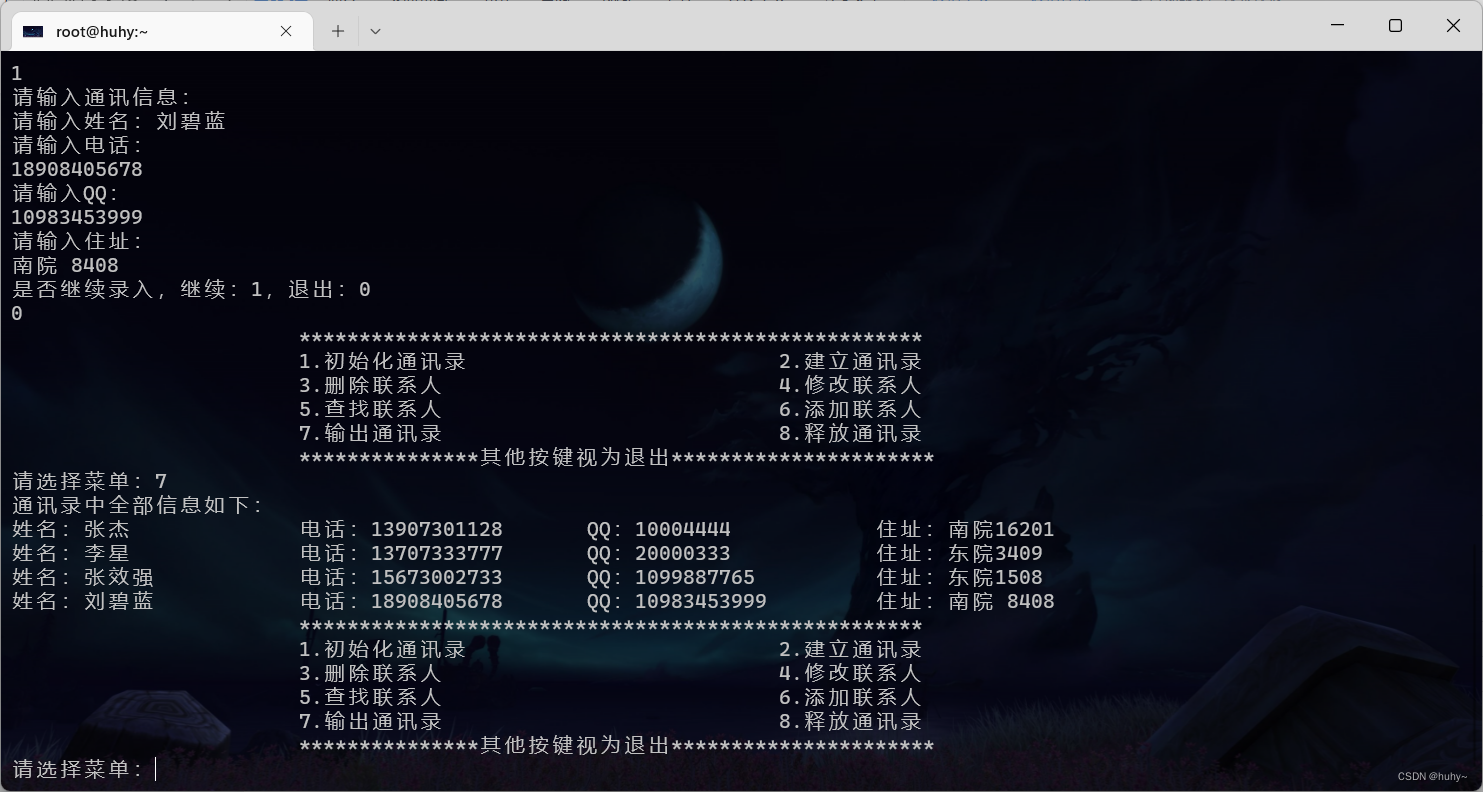Click lower menu item 2.建立通讯录

click(850, 649)
